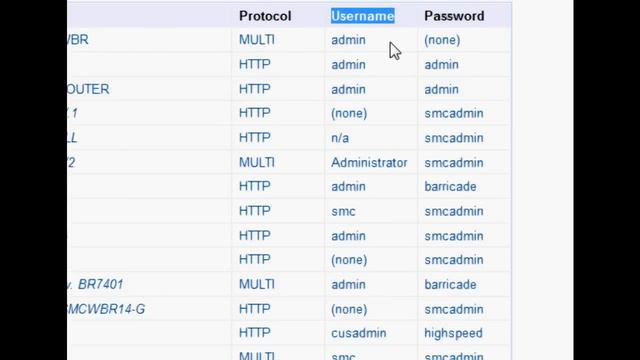Click the highspeed password entry
640x360 pixels.
[453, 333]
